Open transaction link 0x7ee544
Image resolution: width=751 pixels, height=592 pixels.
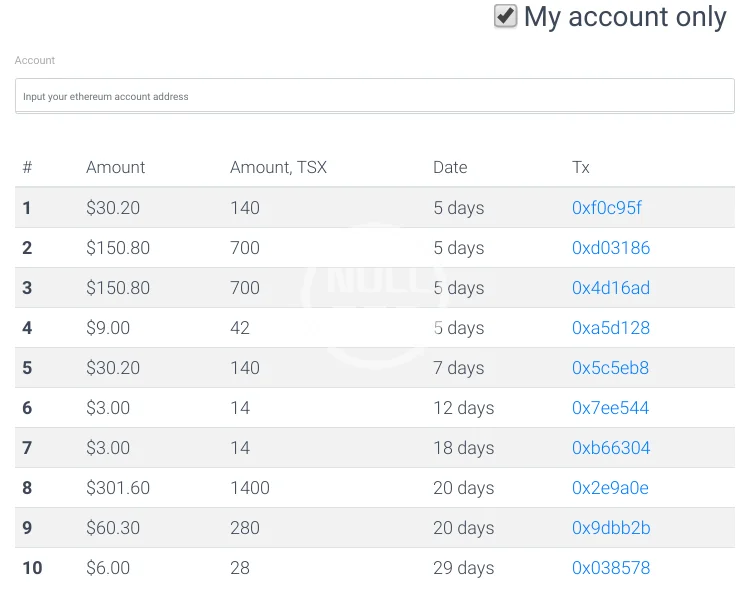(x=610, y=408)
